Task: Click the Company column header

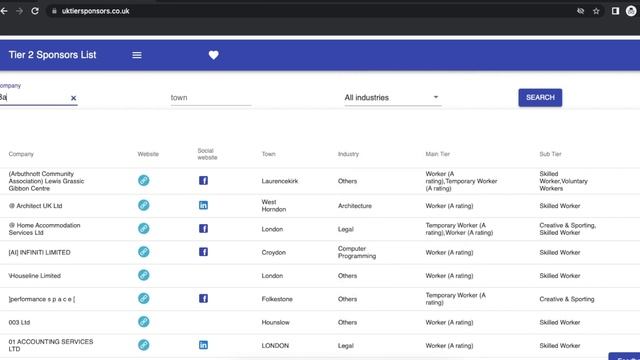Action: click(x=21, y=154)
